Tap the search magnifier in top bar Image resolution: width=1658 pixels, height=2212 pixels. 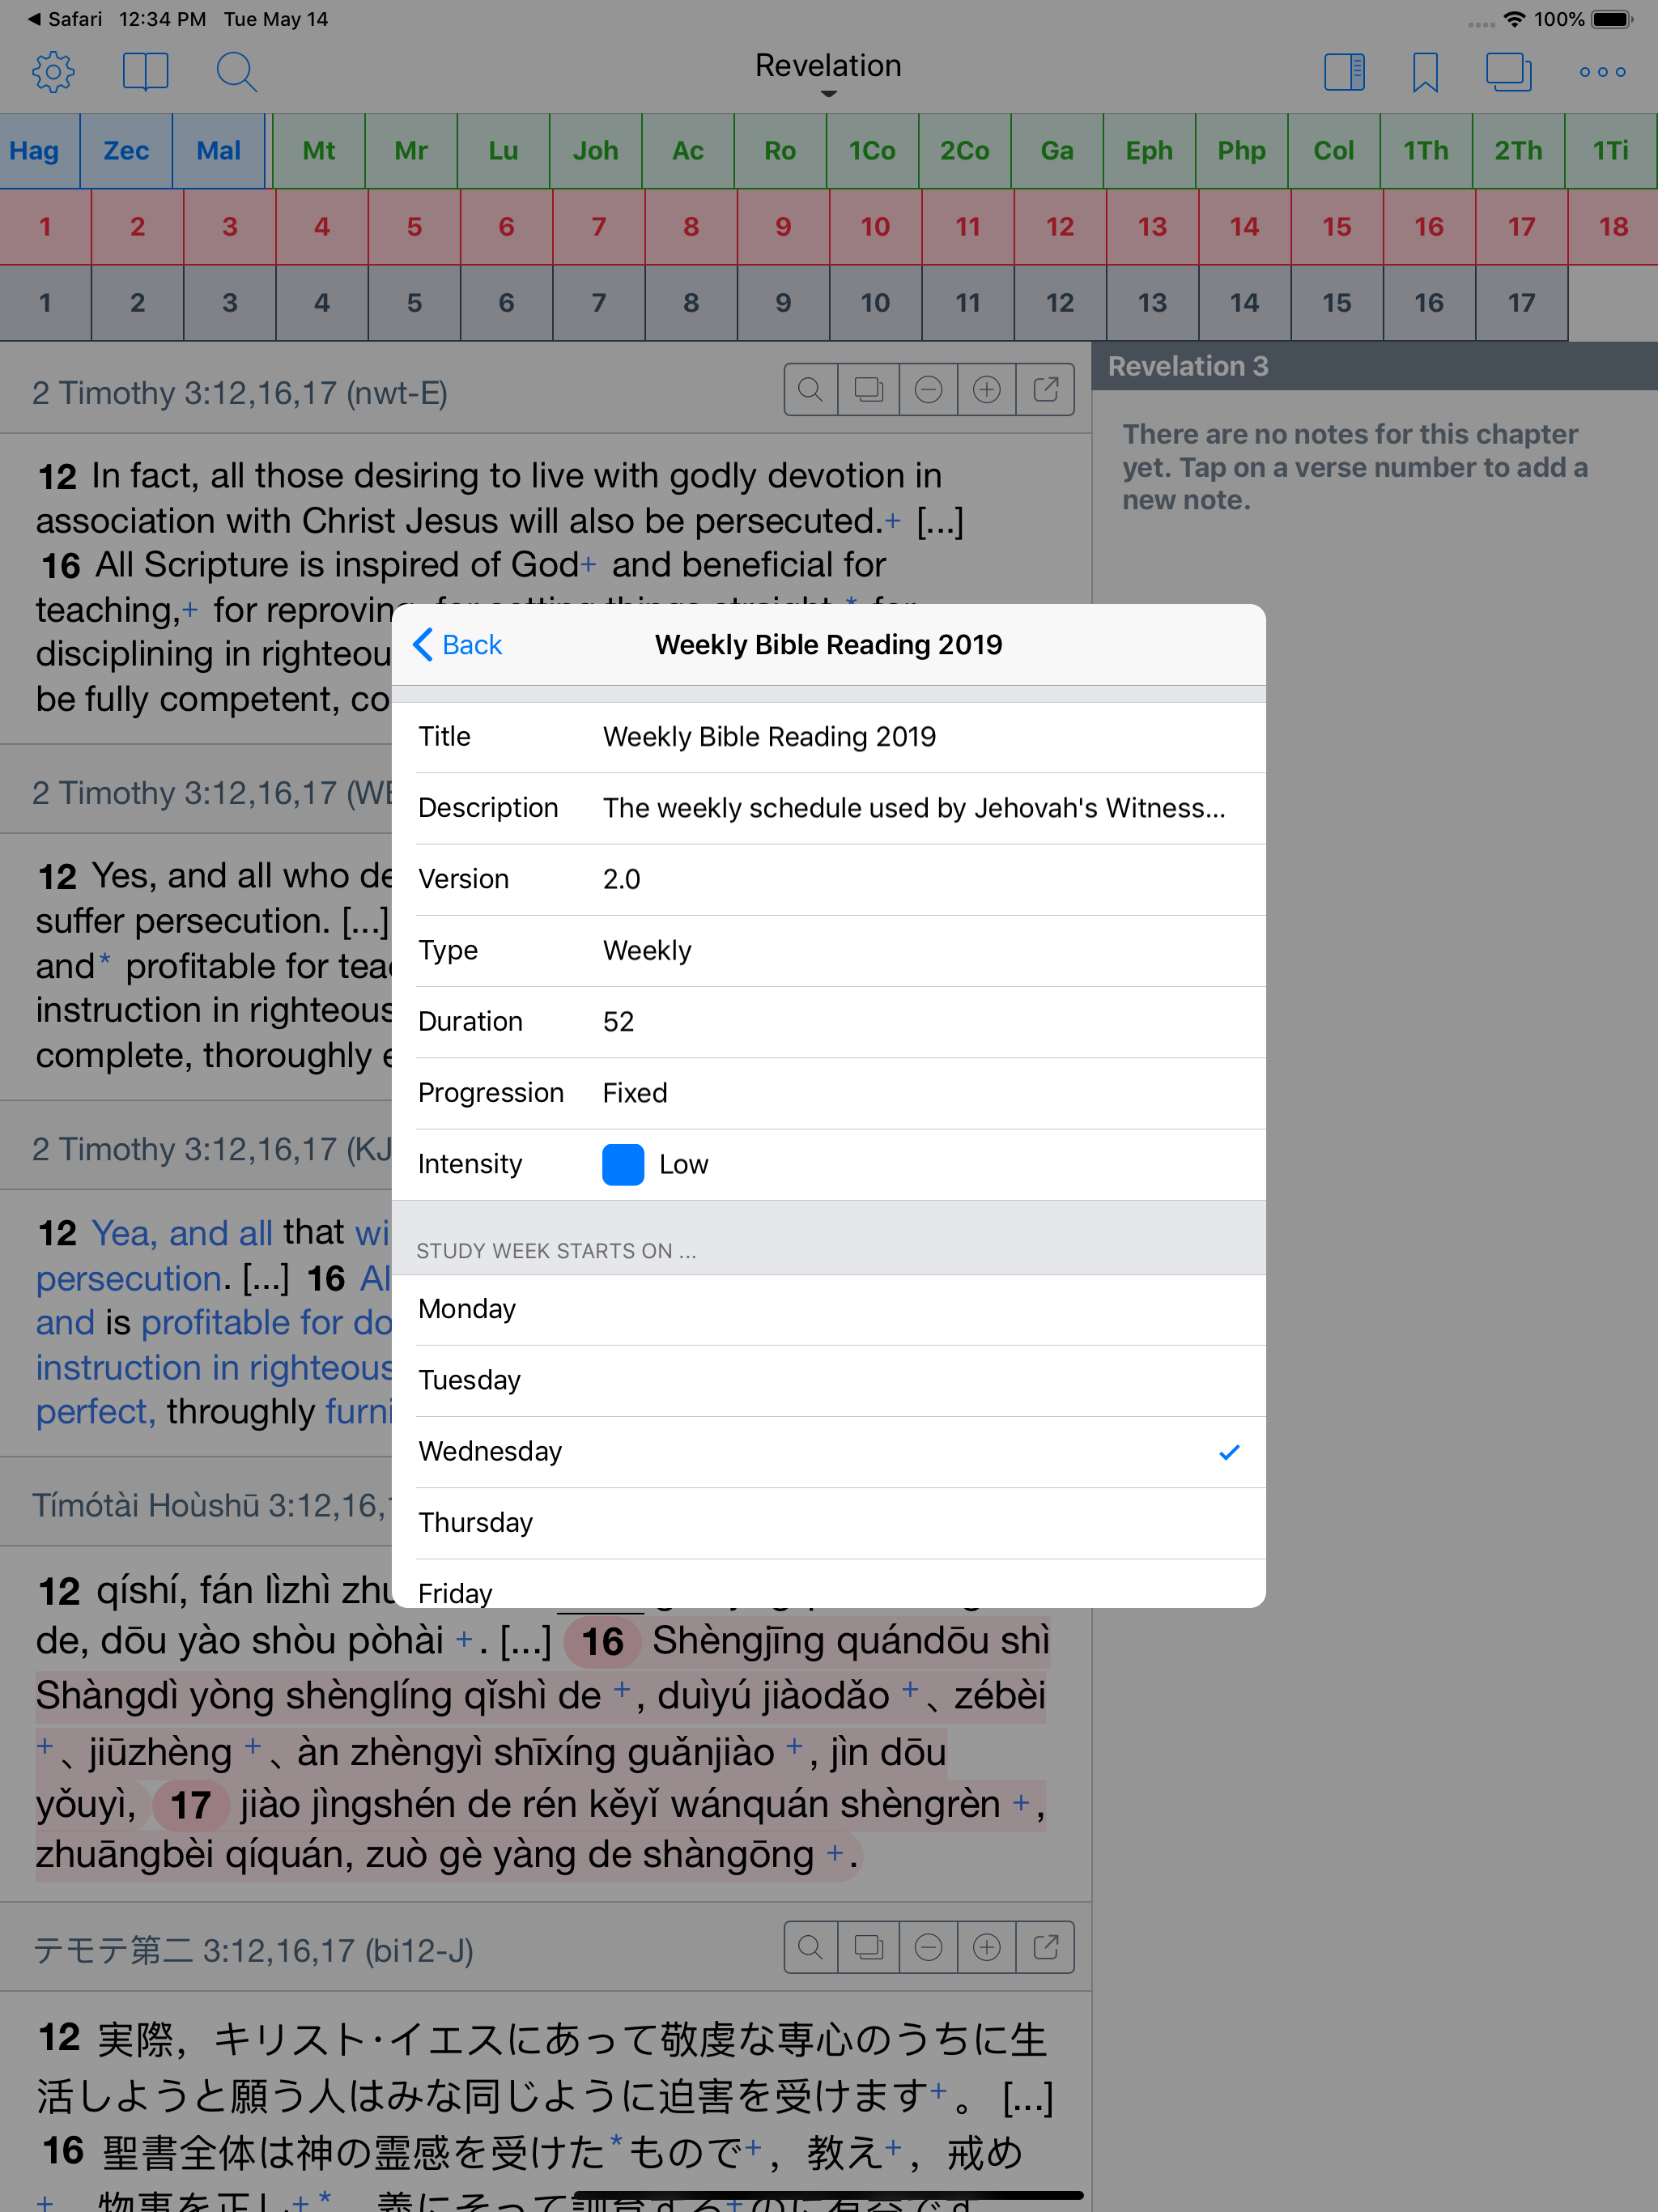(x=236, y=72)
